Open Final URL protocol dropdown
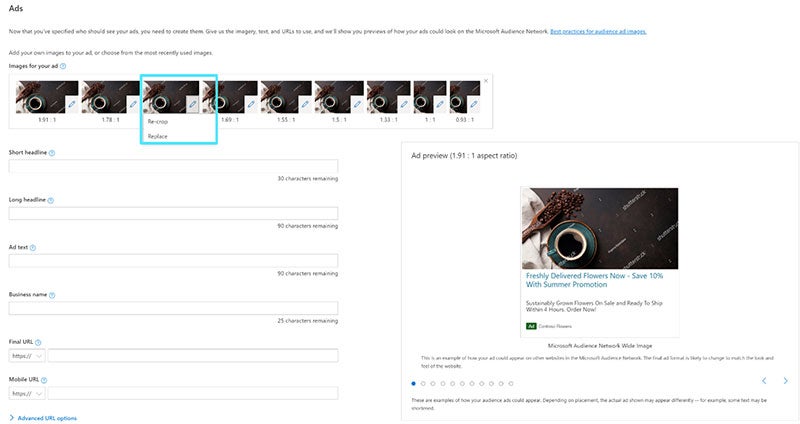The width and height of the screenshot is (800, 424). point(27,356)
